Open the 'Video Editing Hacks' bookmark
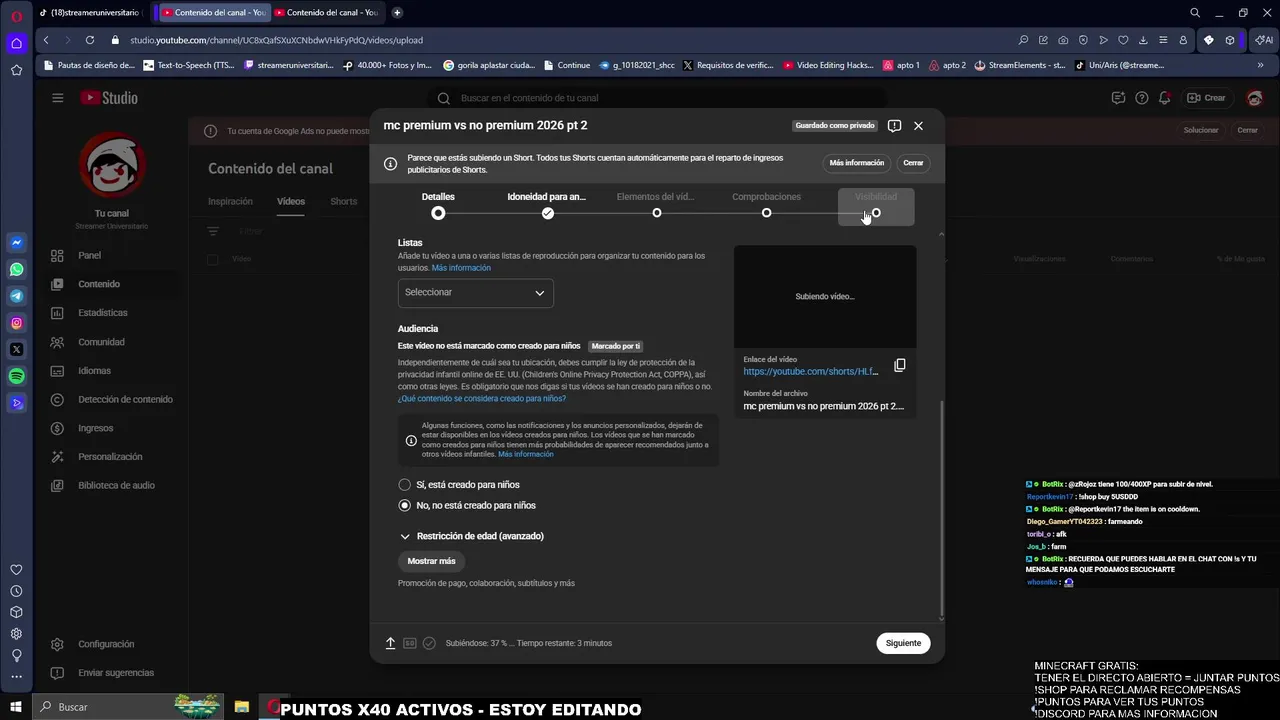The width and height of the screenshot is (1280, 720). pyautogui.click(x=829, y=65)
